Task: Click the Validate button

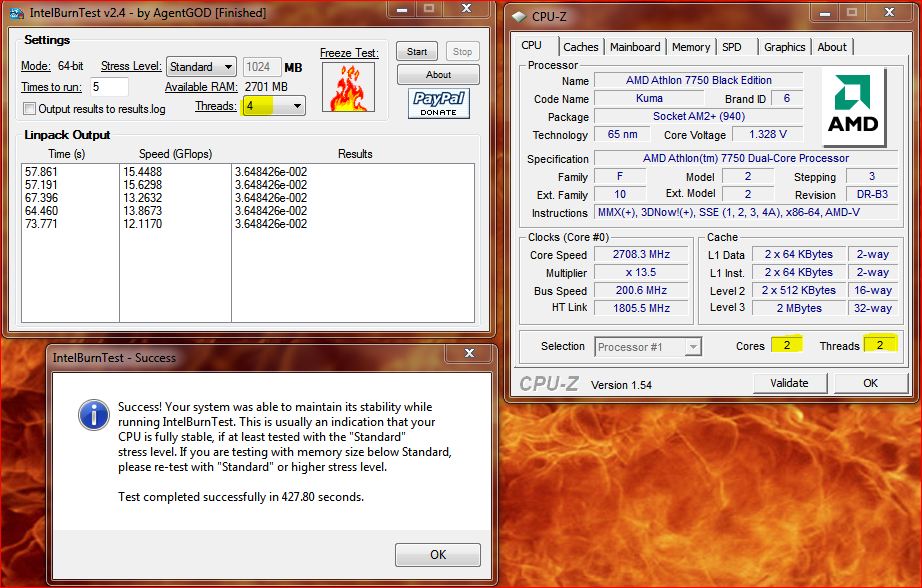Action: [x=790, y=383]
